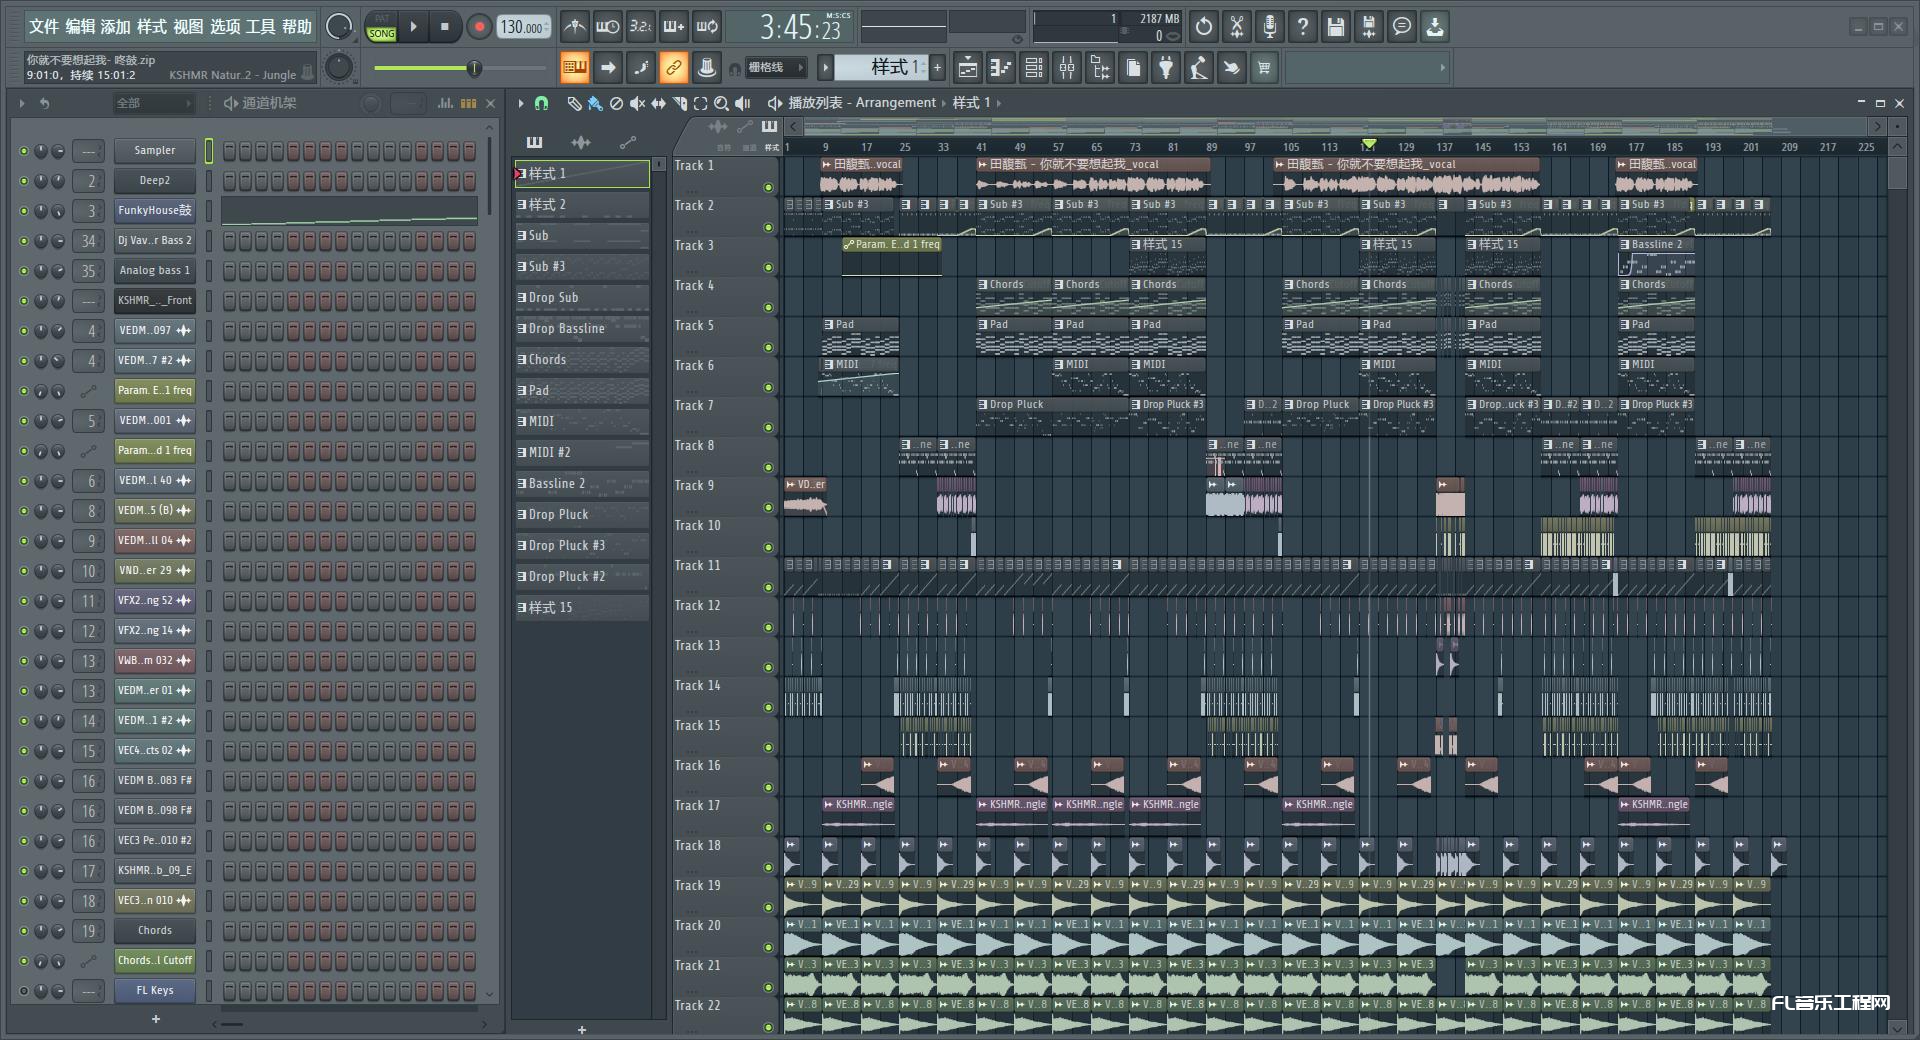The height and width of the screenshot is (1040, 1920).
Task: Select the Drop Bassline pattern in picker
Action: coord(582,329)
